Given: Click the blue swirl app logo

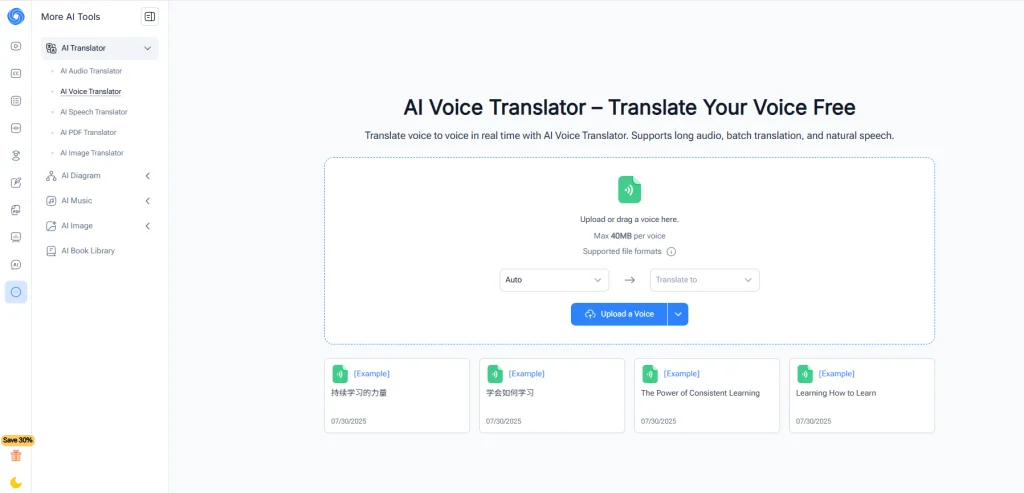Looking at the screenshot, I should point(16,17).
